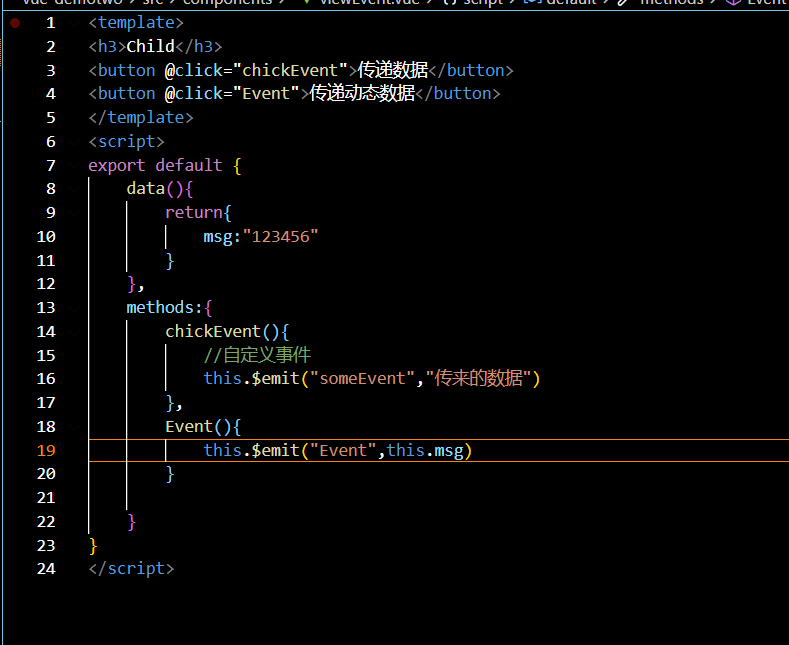Click $emit call on line 16
The image size is (789, 645).
click(275, 379)
